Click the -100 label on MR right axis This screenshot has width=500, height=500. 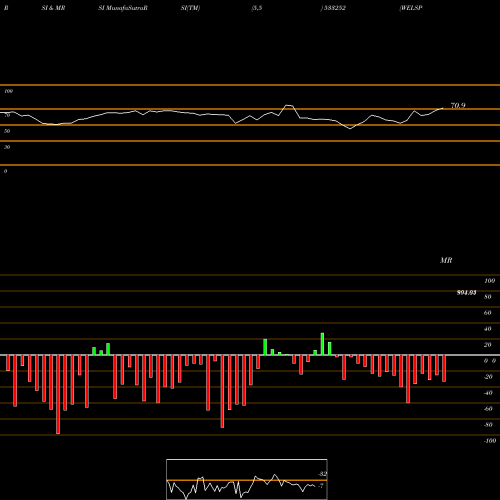(490, 441)
